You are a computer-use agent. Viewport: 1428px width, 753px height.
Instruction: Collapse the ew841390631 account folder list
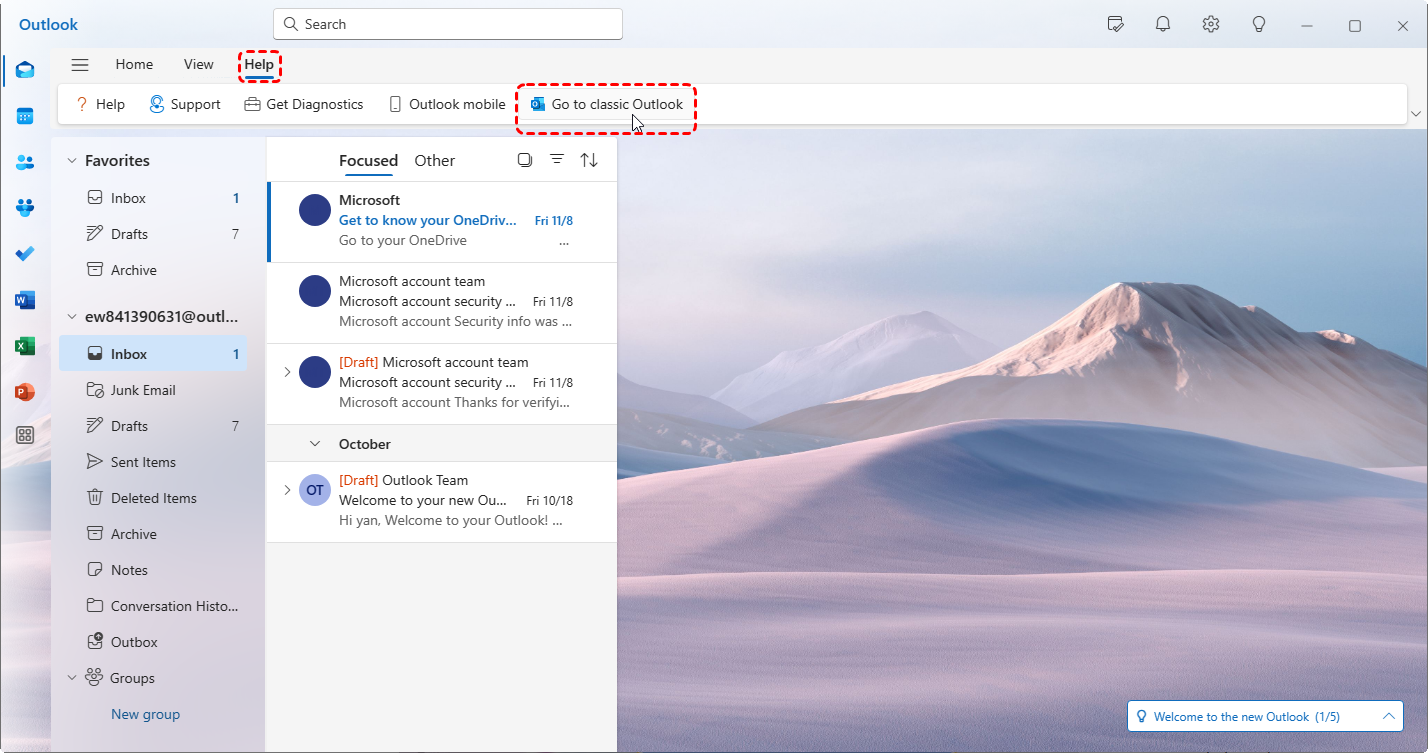pos(72,317)
